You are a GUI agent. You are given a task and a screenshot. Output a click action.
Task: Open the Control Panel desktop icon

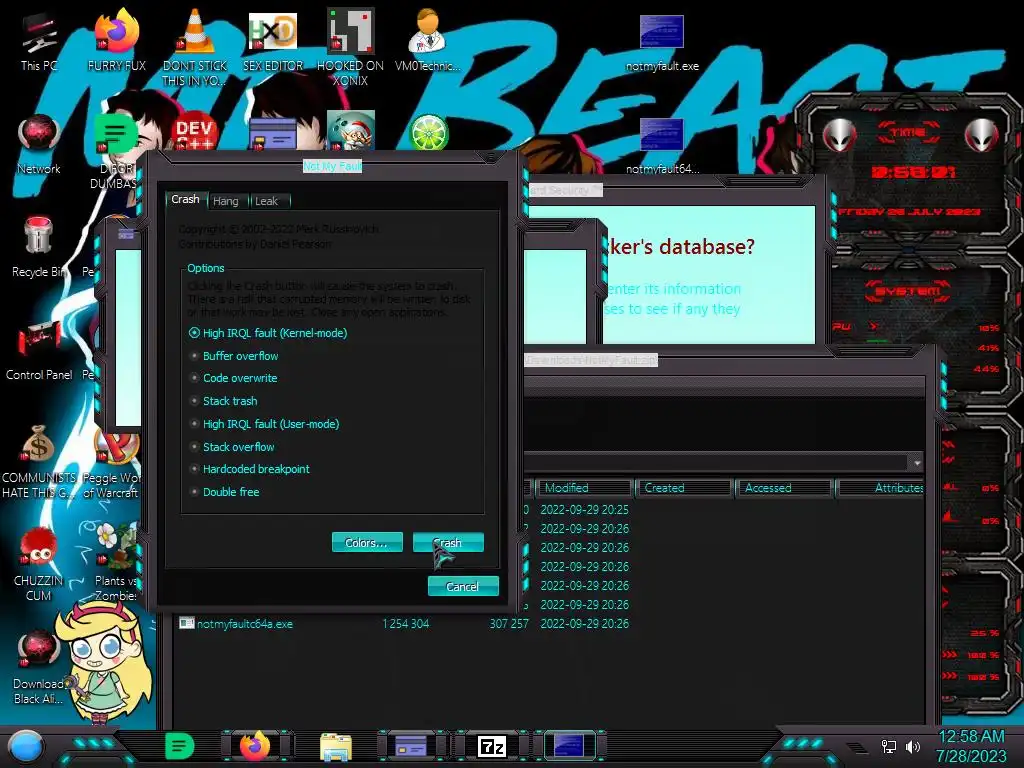(x=39, y=349)
